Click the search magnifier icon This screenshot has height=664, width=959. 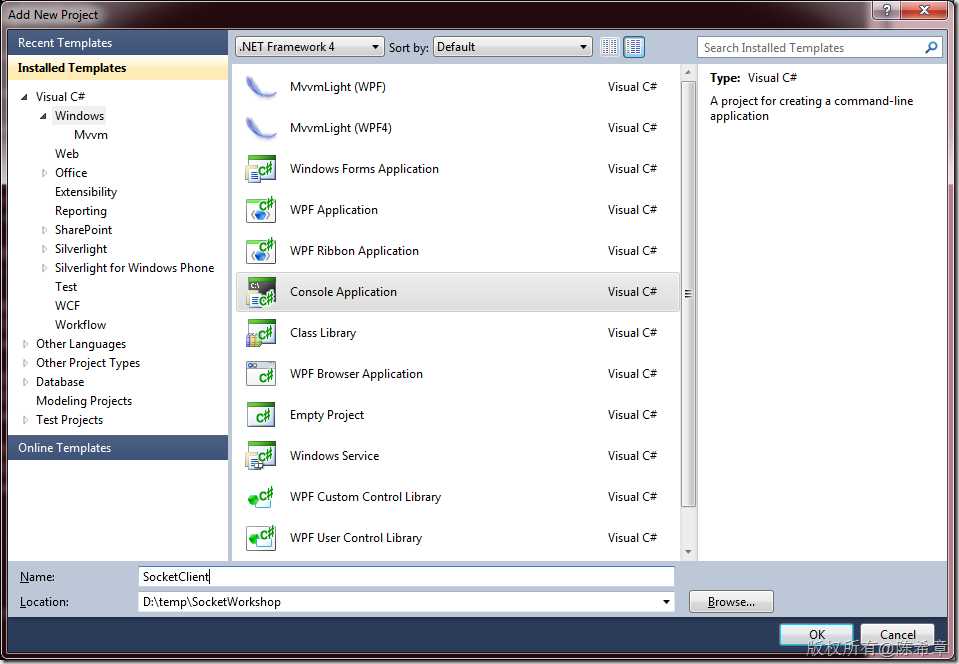click(931, 47)
